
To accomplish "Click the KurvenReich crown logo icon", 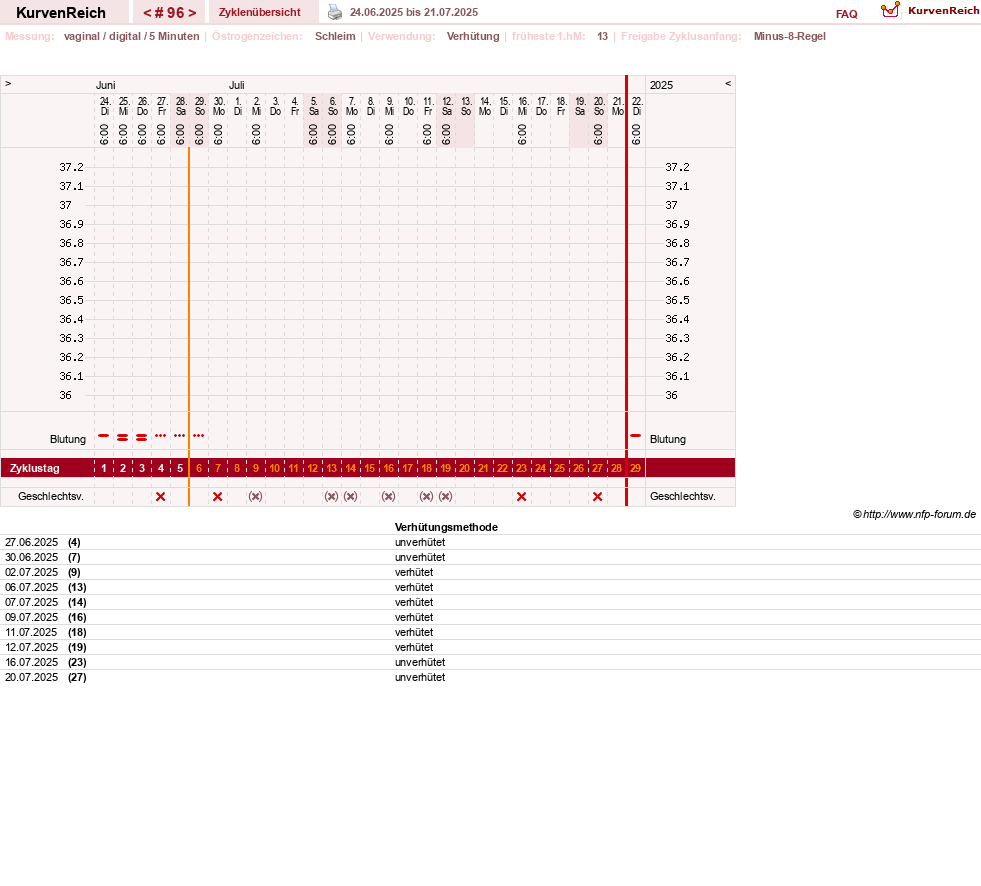I will [x=890, y=10].
